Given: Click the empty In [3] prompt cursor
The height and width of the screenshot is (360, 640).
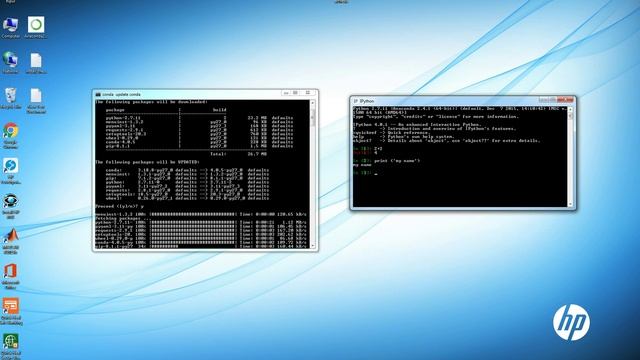Looking at the screenshot, I should coord(376,173).
